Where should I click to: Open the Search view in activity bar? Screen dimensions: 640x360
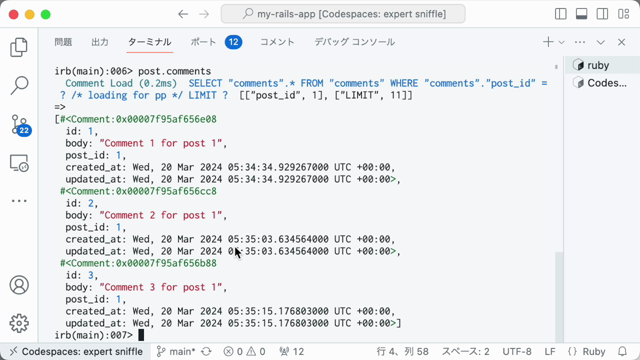point(19,86)
